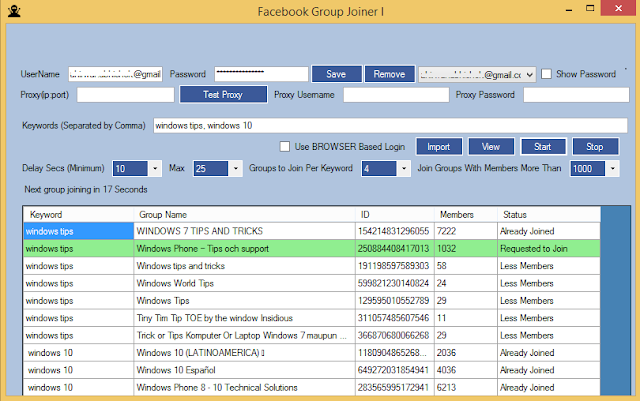640x401 pixels.
Task: Open Groups to Join Per Keyword dropdown
Action: (404, 169)
